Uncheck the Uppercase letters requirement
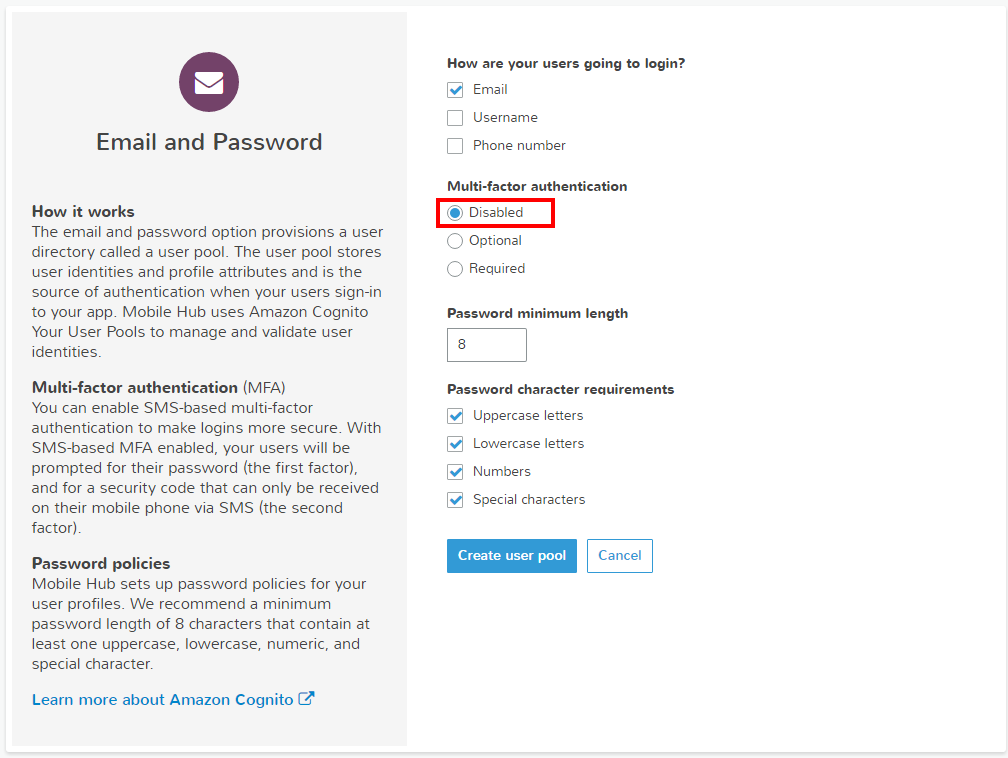The height and width of the screenshot is (758, 1008). click(455, 416)
